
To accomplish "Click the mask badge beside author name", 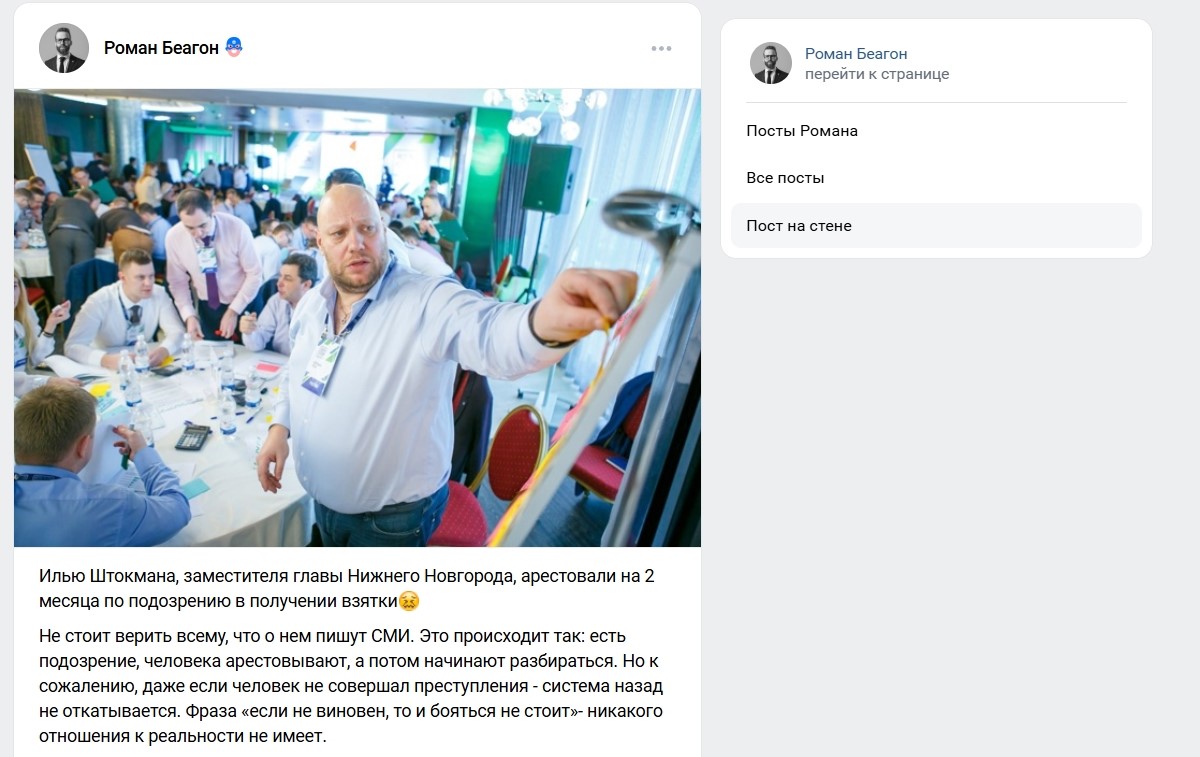I will pos(233,47).
